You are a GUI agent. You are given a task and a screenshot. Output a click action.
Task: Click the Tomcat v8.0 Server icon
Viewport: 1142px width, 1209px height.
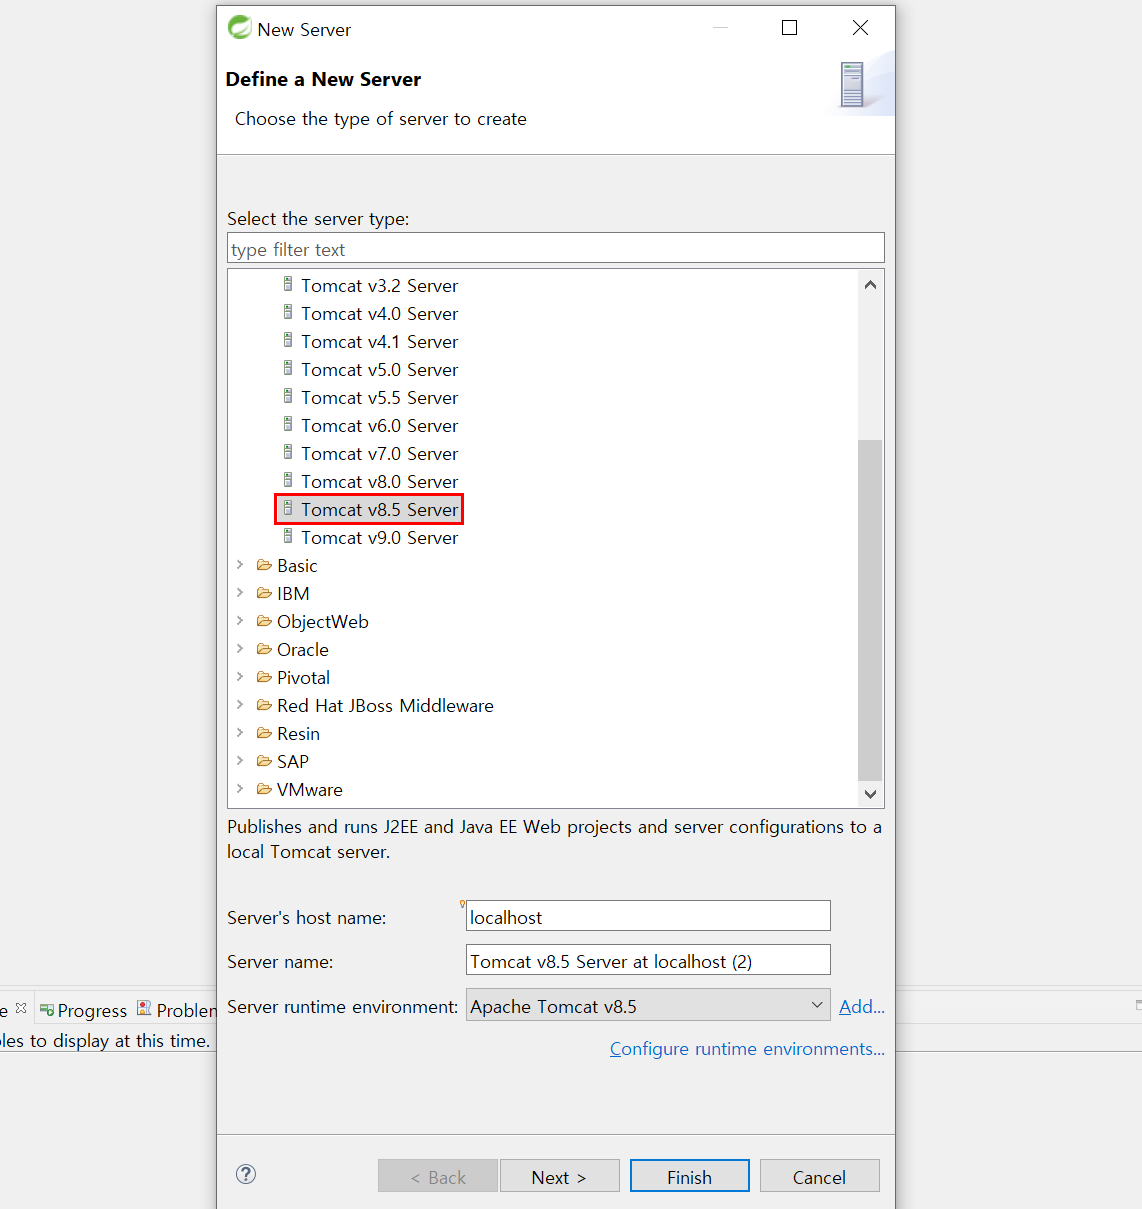(288, 481)
